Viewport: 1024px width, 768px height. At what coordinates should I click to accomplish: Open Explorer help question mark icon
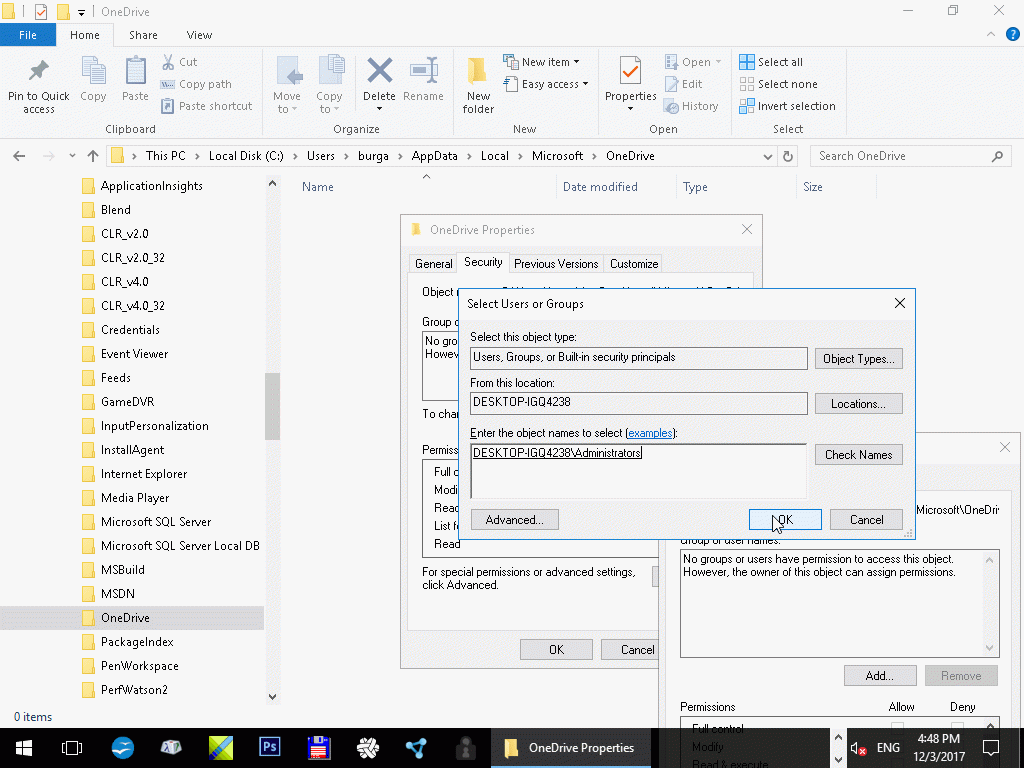click(1012, 35)
